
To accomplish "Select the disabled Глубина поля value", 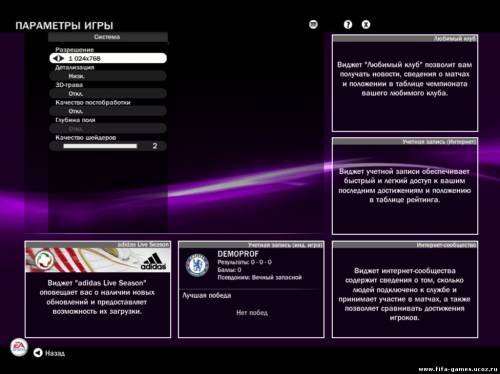I will 108,128.
